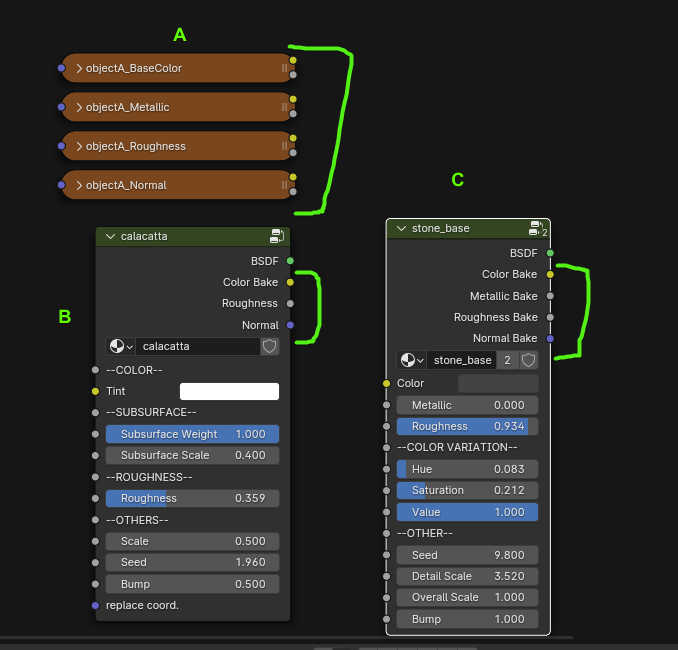Click the replace coord. label
The height and width of the screenshot is (650, 678).
click(142, 605)
